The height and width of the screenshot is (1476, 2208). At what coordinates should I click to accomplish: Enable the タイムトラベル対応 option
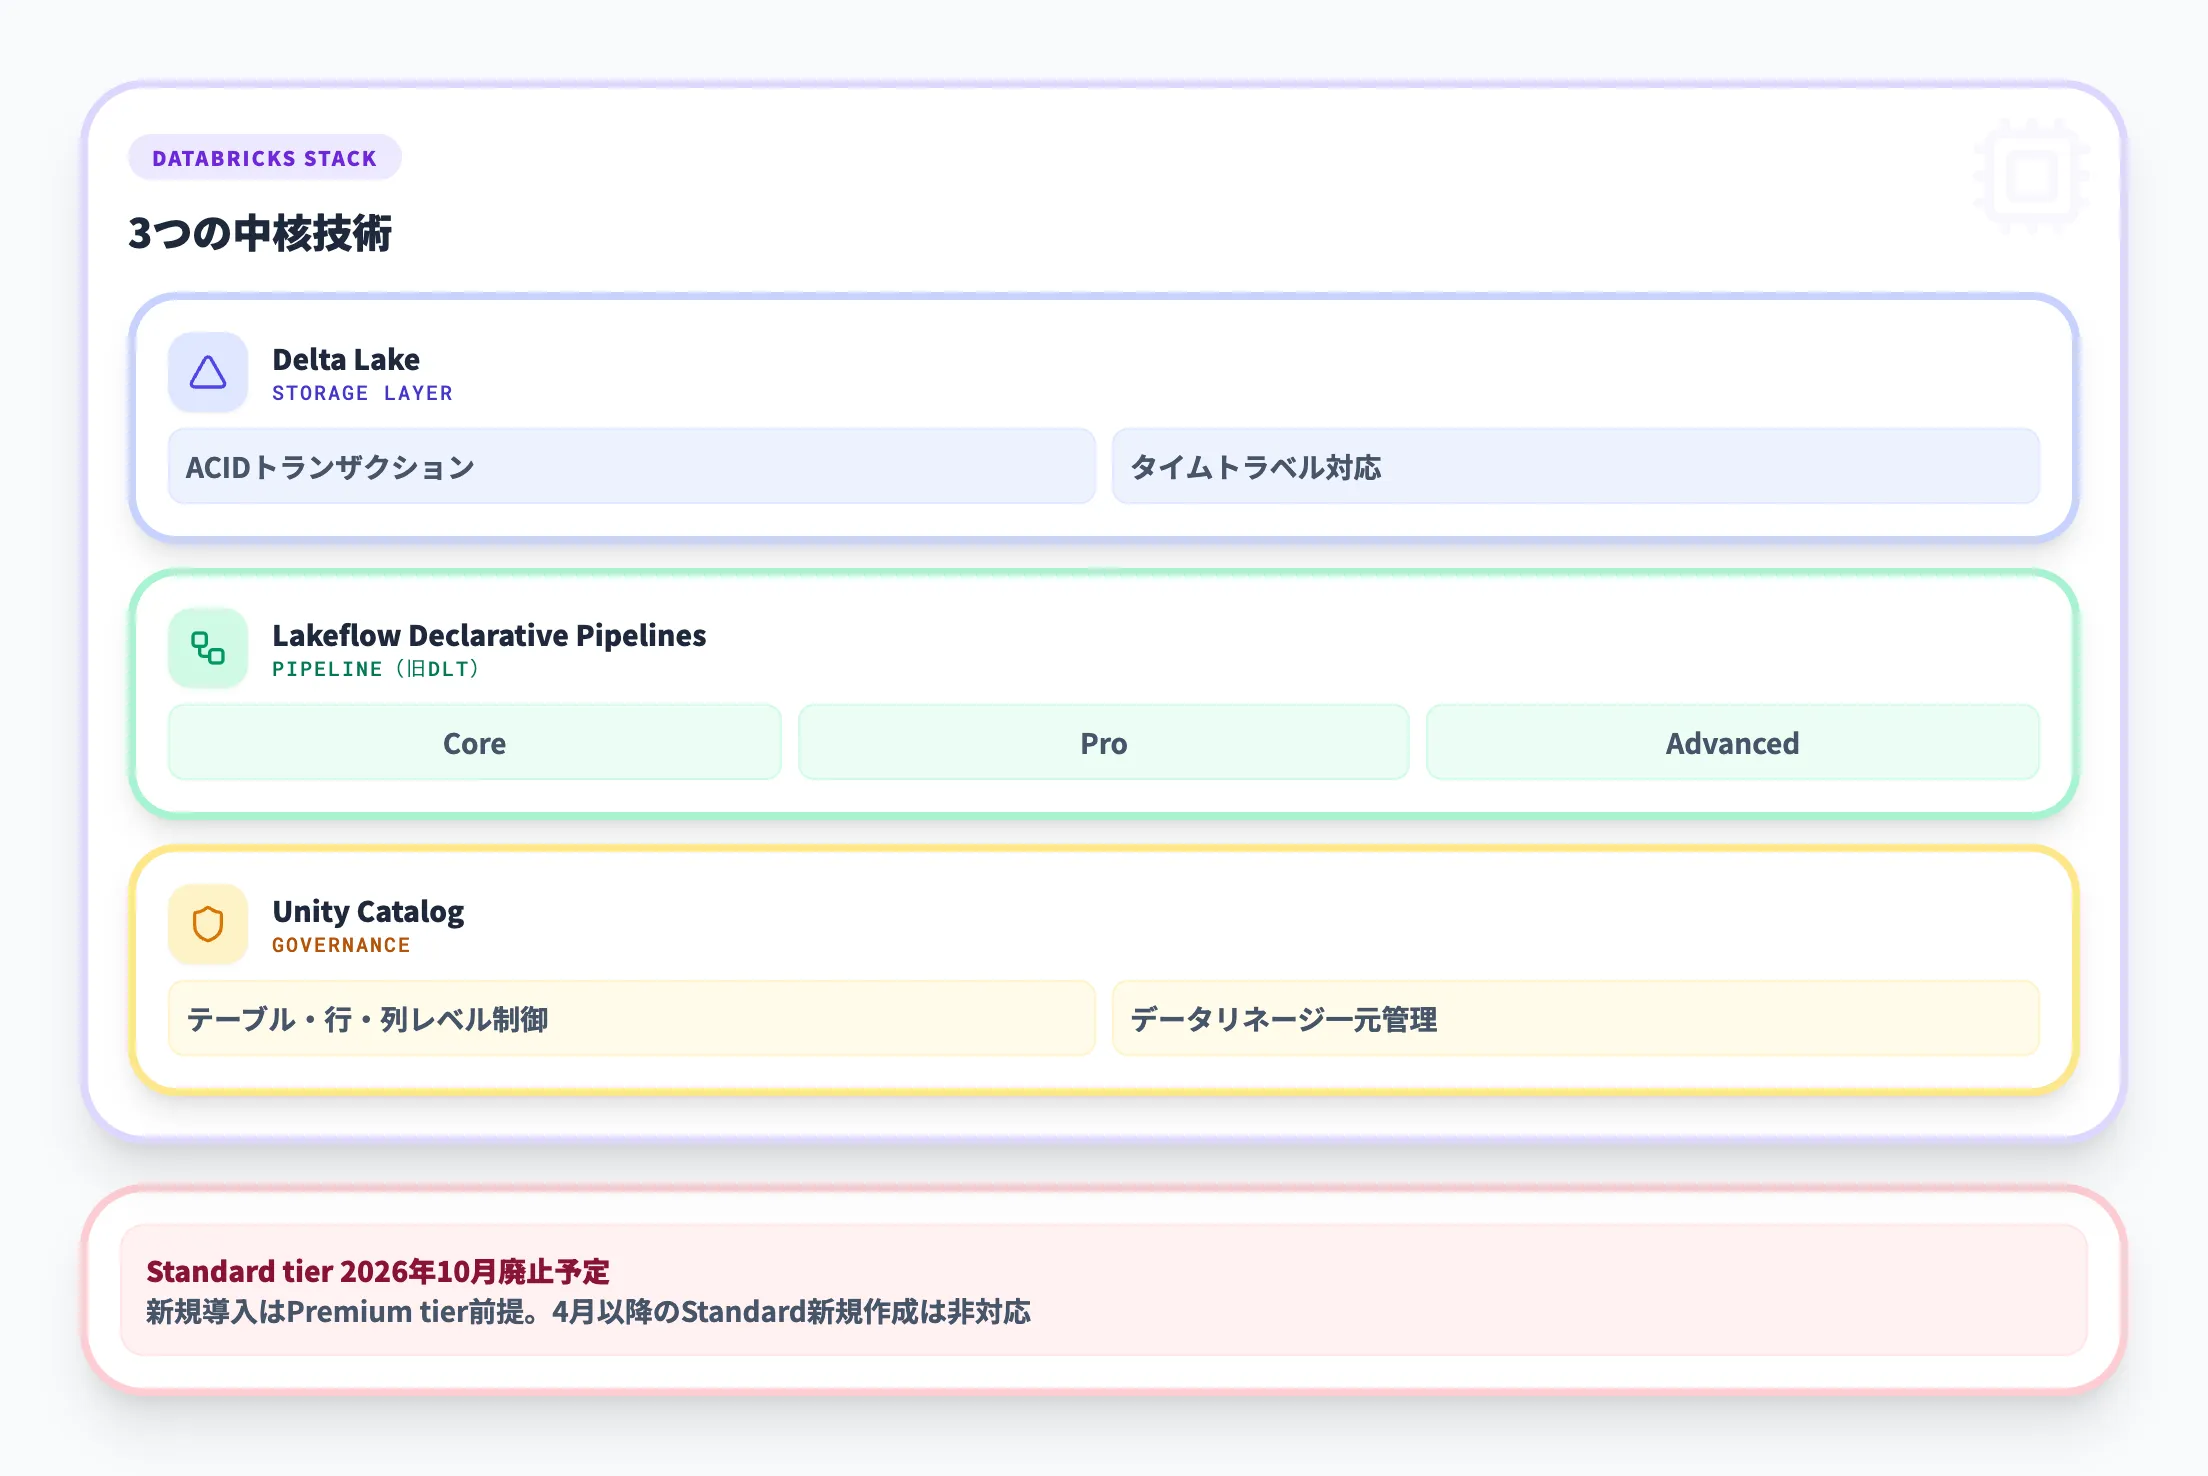click(x=1576, y=466)
